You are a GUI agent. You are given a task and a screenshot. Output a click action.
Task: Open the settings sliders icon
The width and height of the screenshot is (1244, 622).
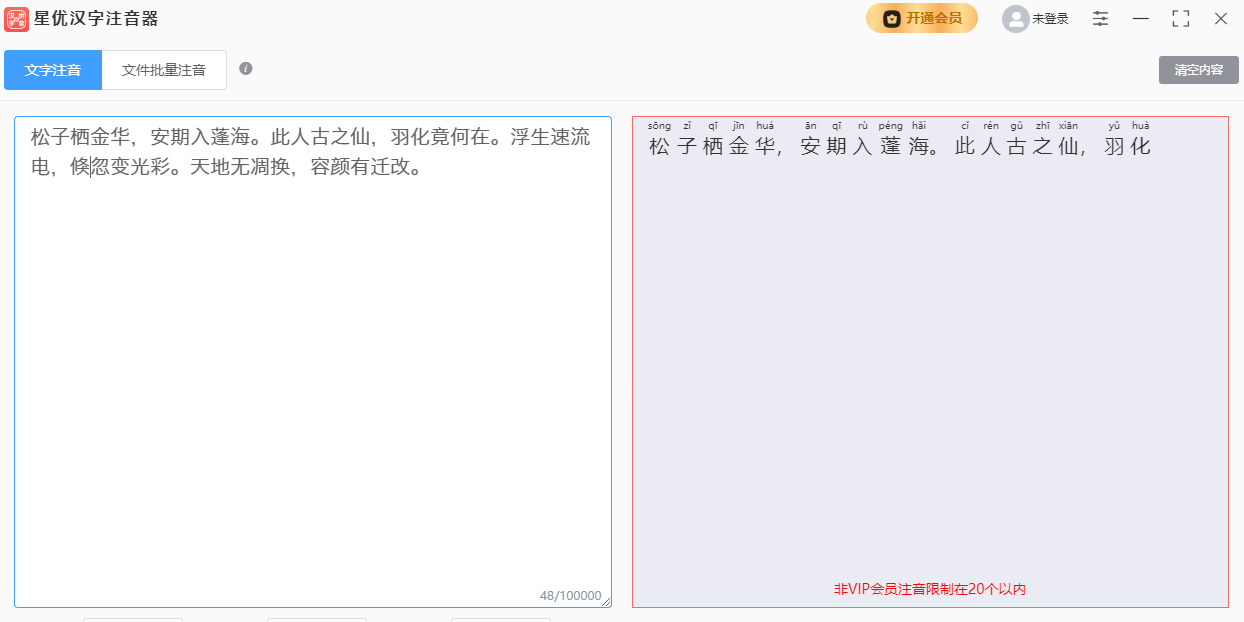pos(1100,18)
